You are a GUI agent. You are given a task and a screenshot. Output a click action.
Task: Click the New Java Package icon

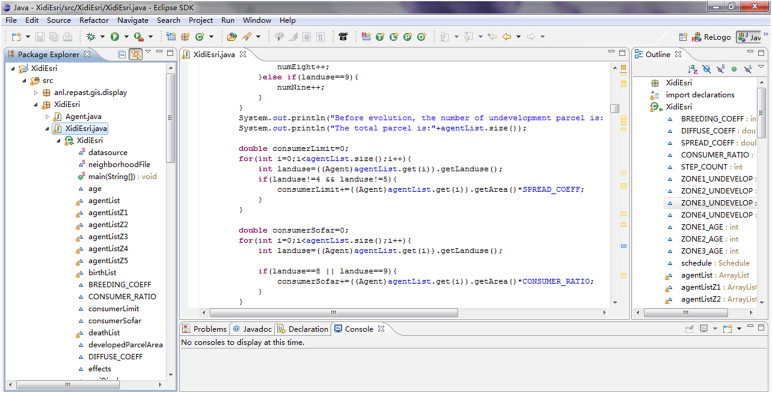185,37
